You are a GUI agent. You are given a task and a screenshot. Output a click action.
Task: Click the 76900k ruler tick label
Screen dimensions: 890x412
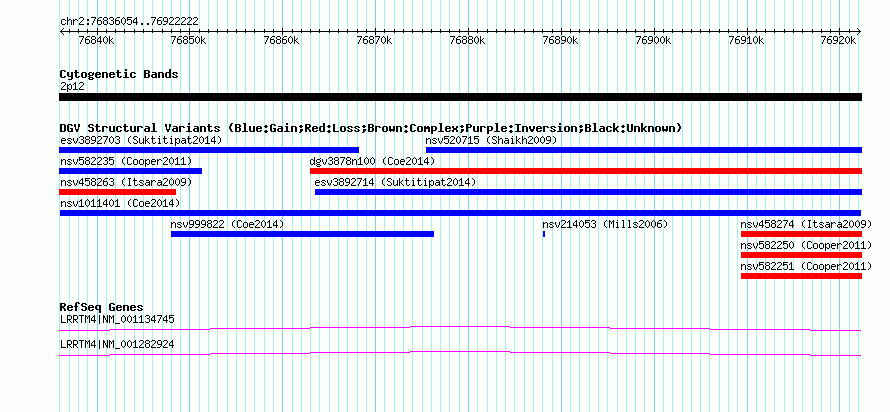(x=654, y=40)
